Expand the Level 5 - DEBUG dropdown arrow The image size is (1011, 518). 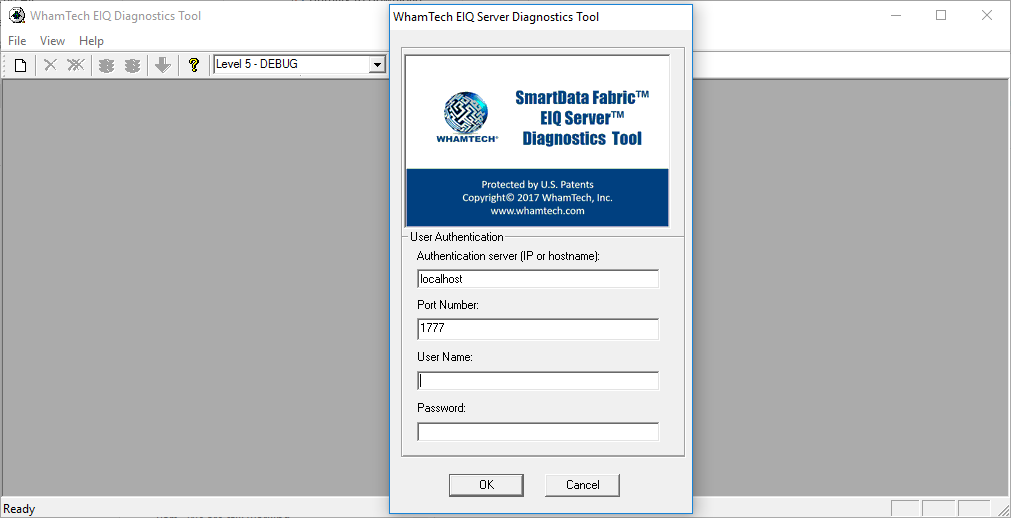click(x=377, y=65)
